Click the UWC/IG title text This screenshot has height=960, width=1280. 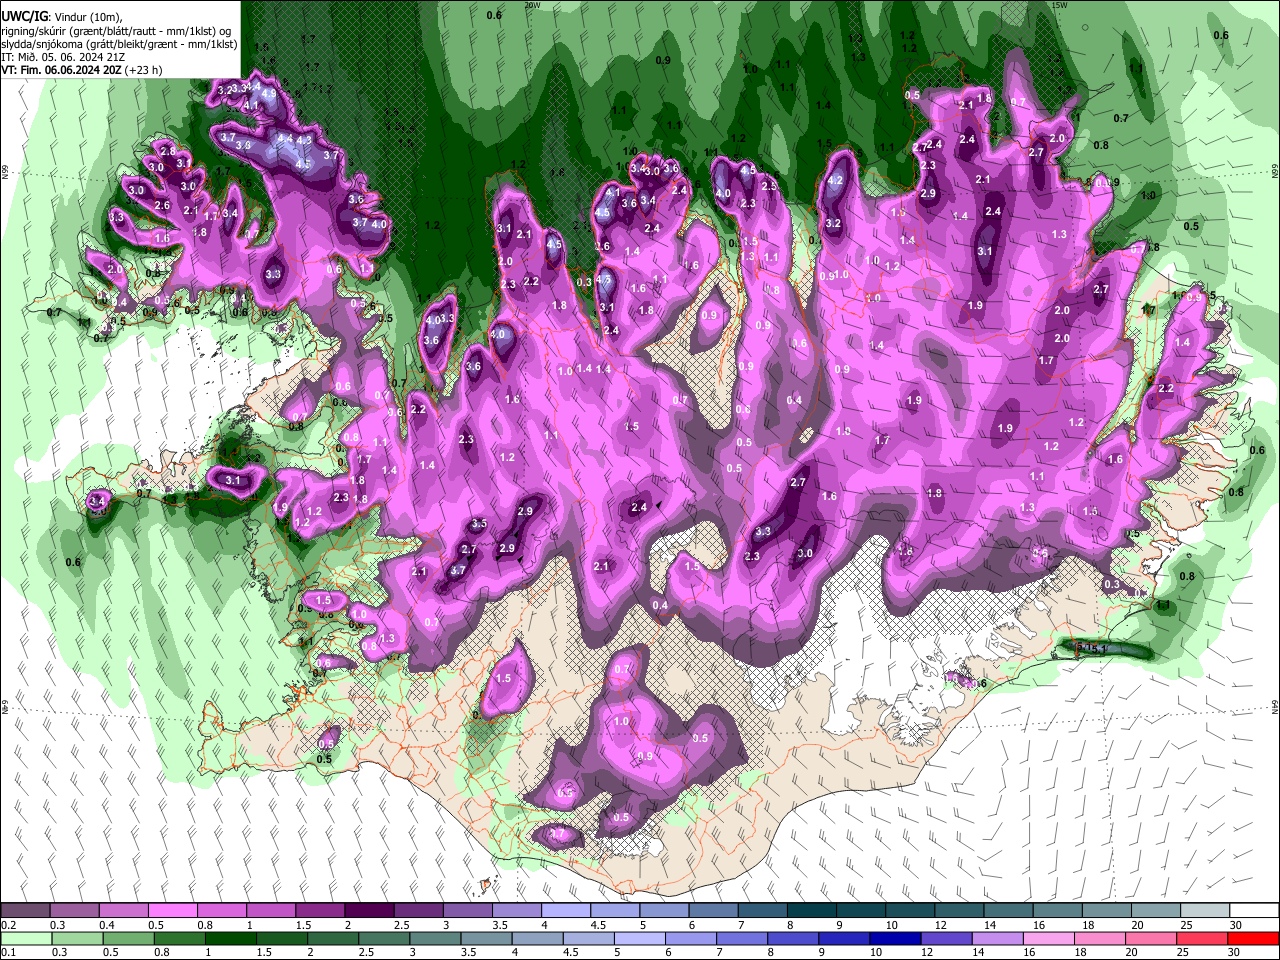pos(24,17)
